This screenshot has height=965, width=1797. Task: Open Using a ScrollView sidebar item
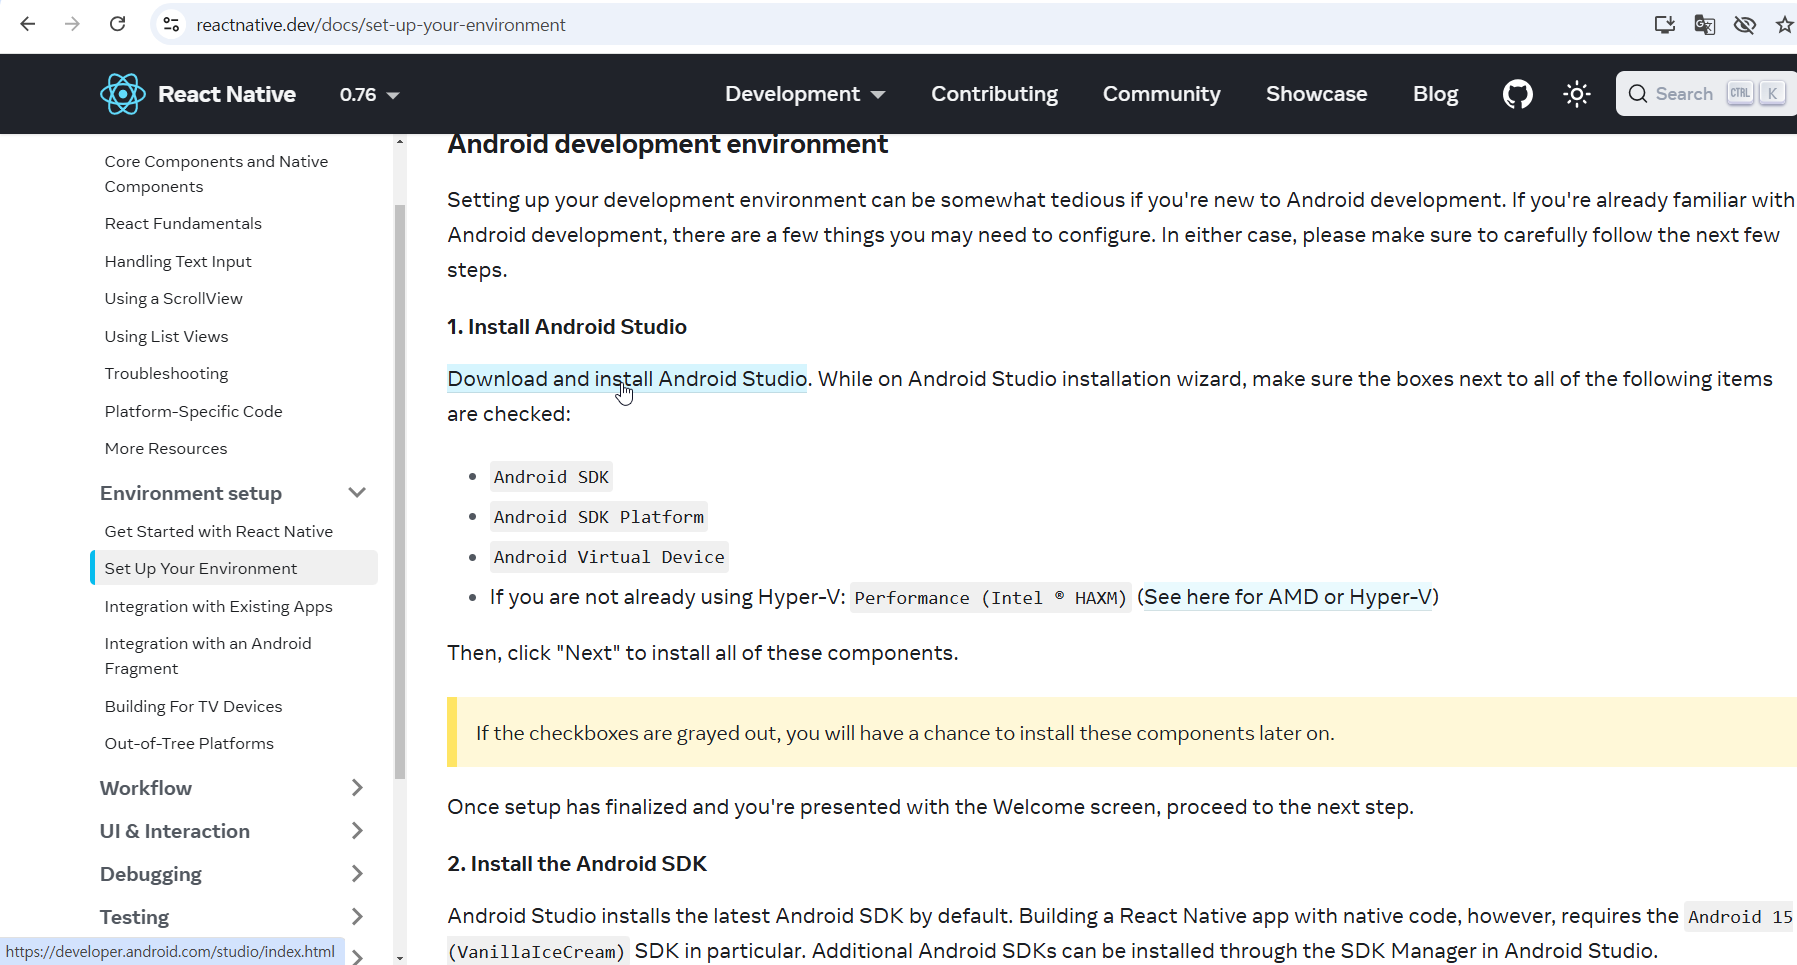pos(173,299)
